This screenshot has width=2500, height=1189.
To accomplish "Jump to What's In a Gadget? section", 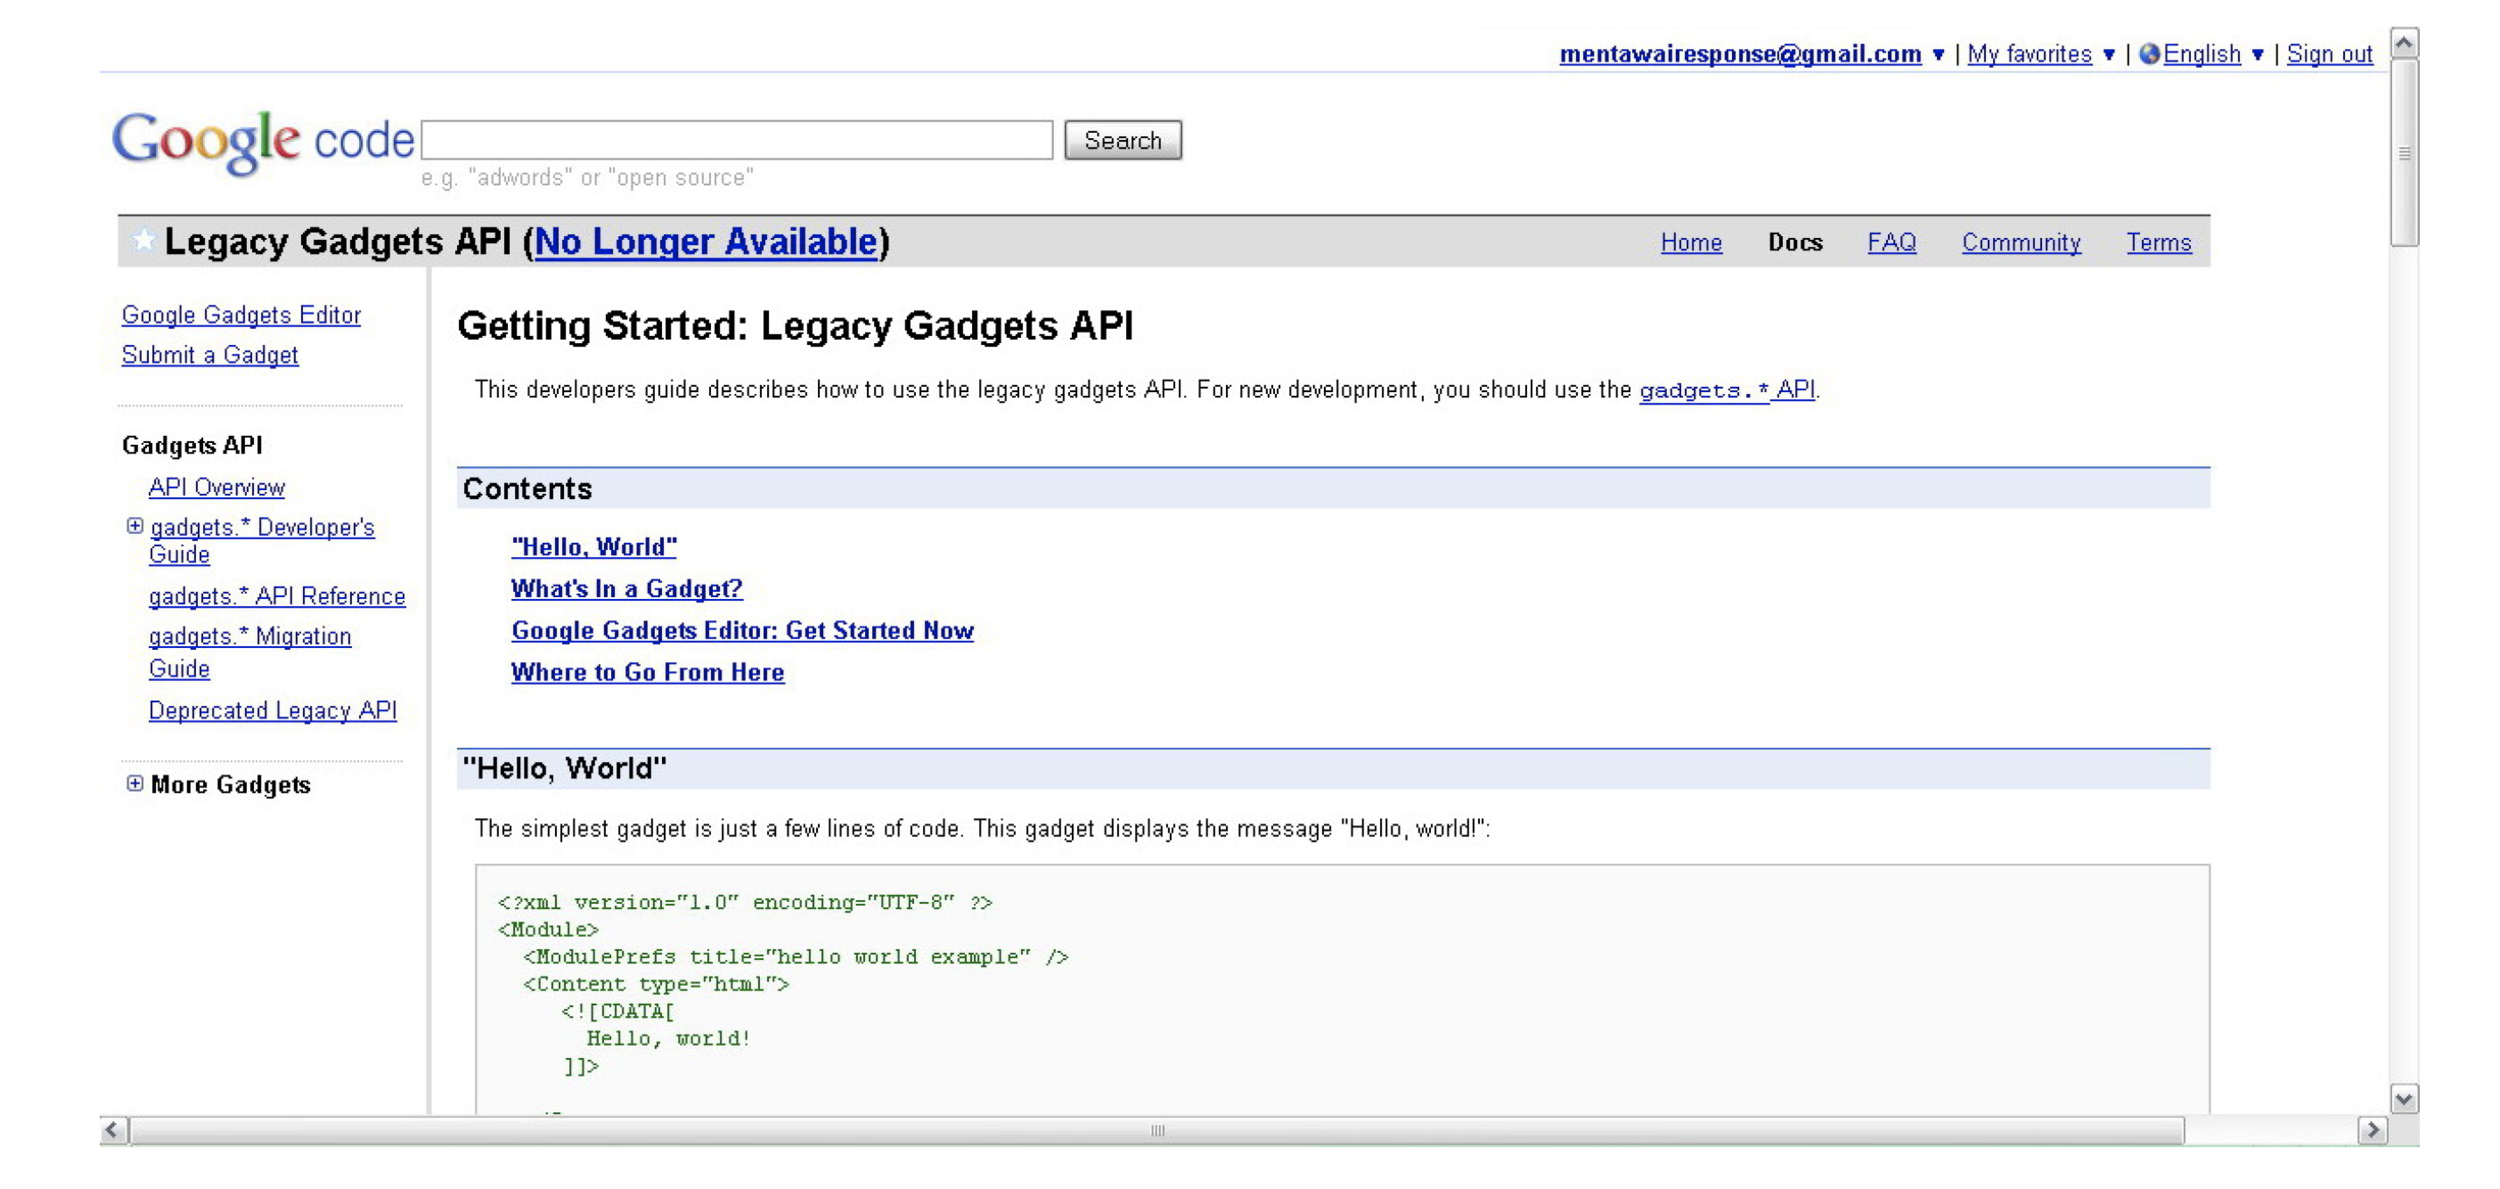I will (626, 588).
